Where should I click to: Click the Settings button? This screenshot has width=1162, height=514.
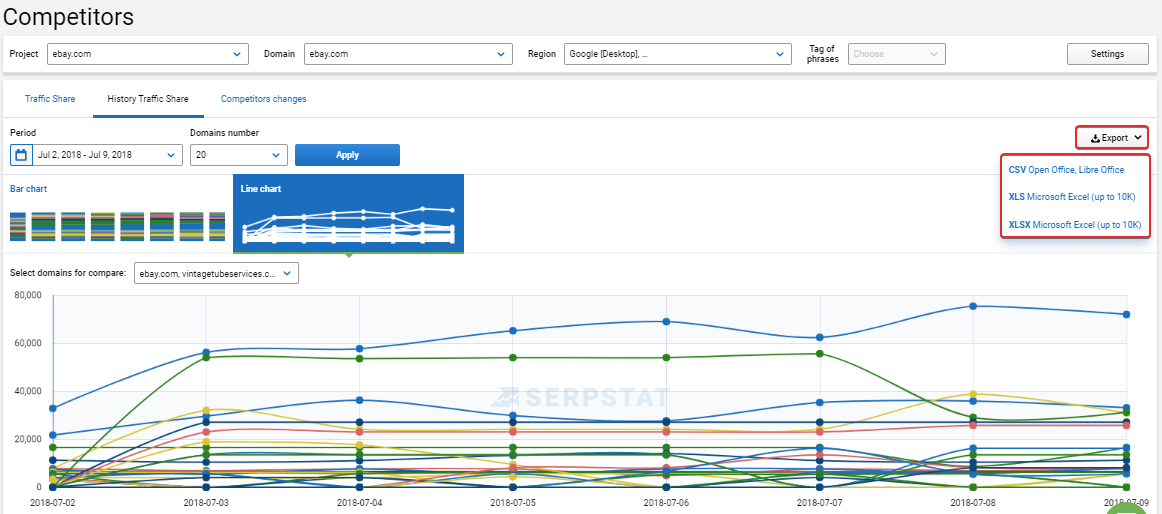[1107, 54]
